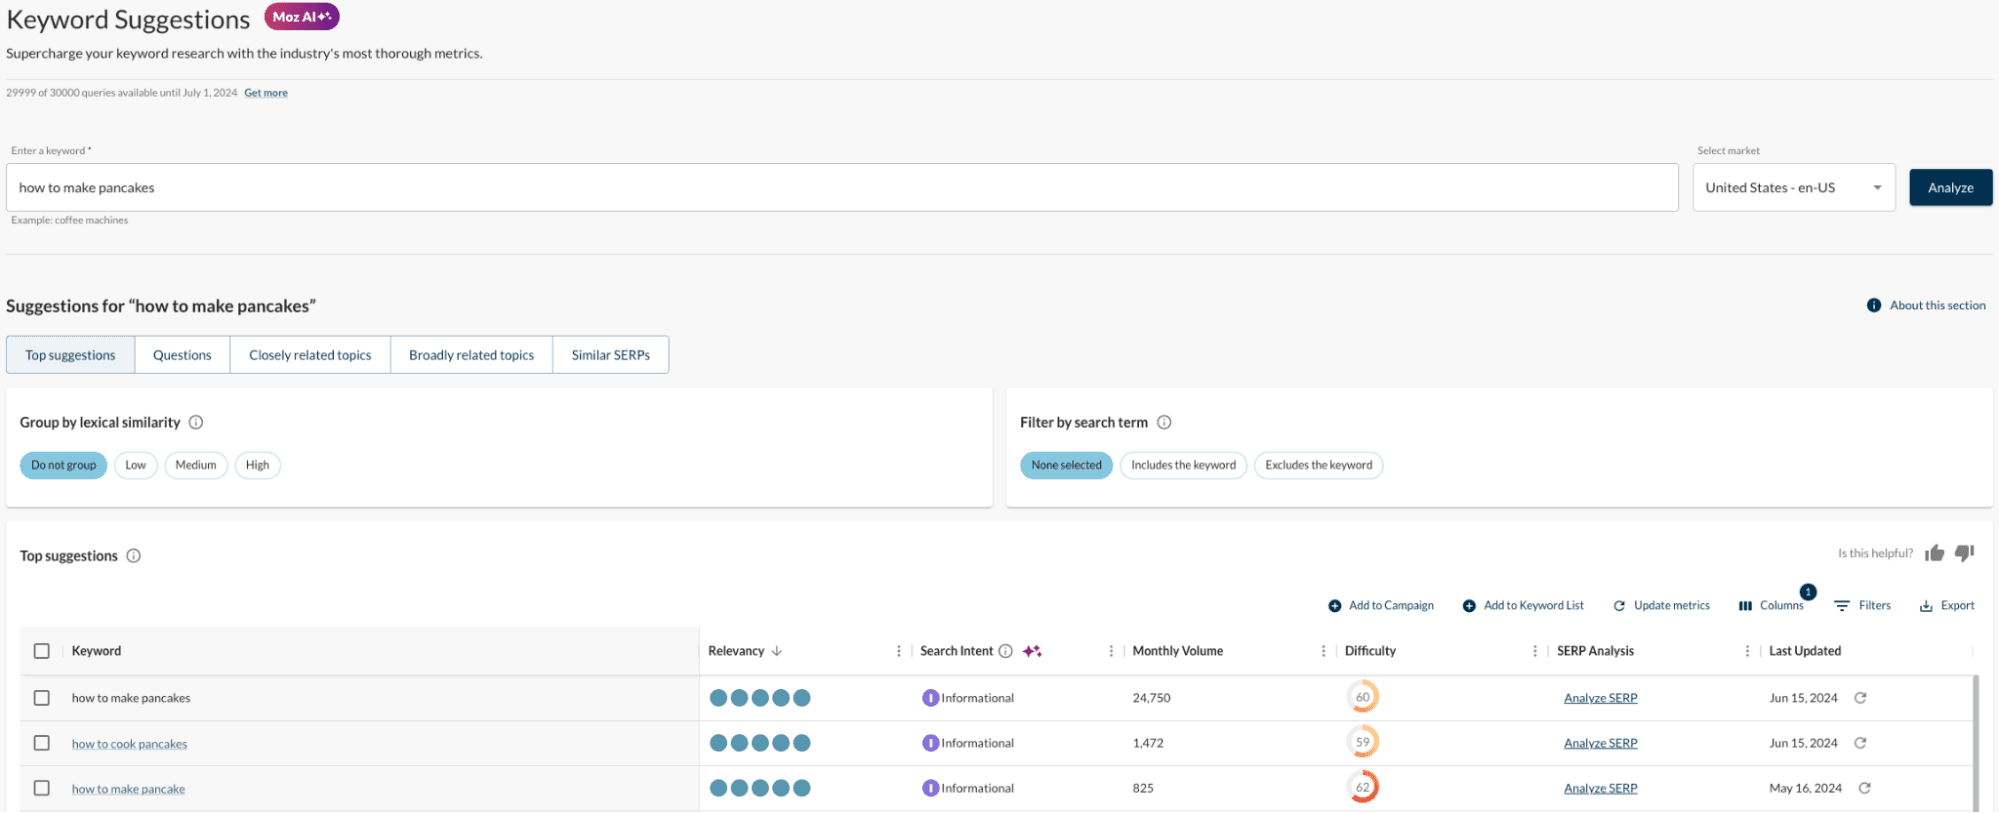Give thumbs down feedback
This screenshot has width=1999, height=813.
1964,553
